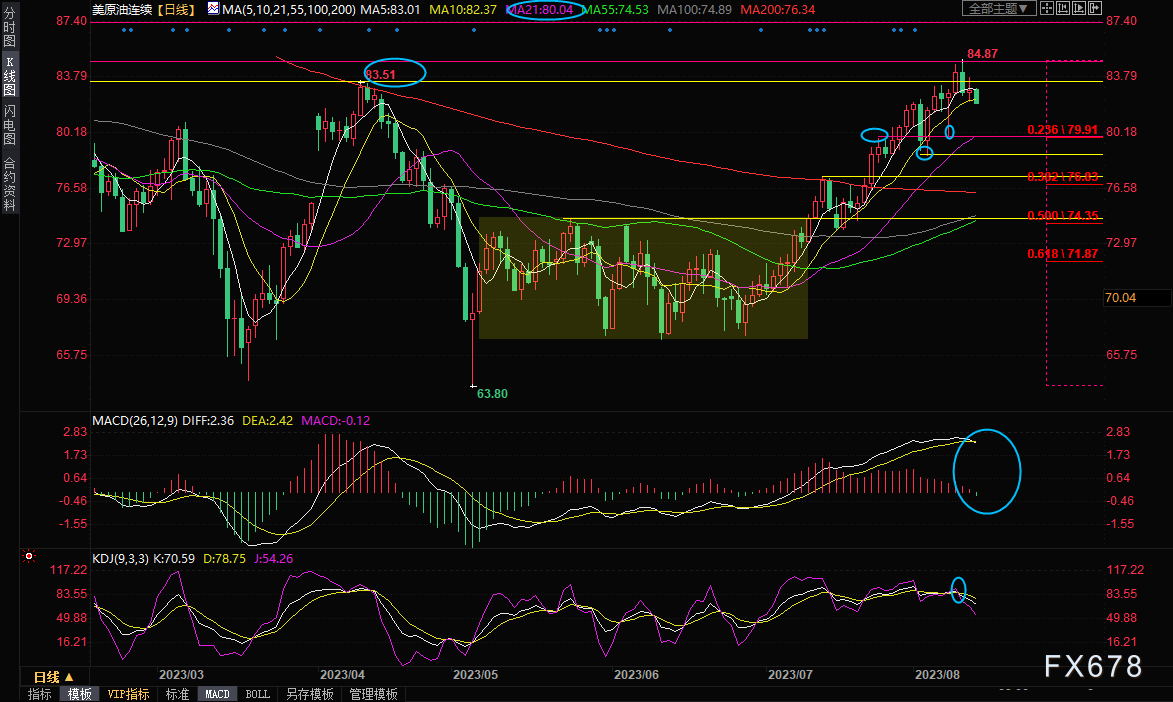Click the MACD(26,12,9) indicator label

point(135,421)
